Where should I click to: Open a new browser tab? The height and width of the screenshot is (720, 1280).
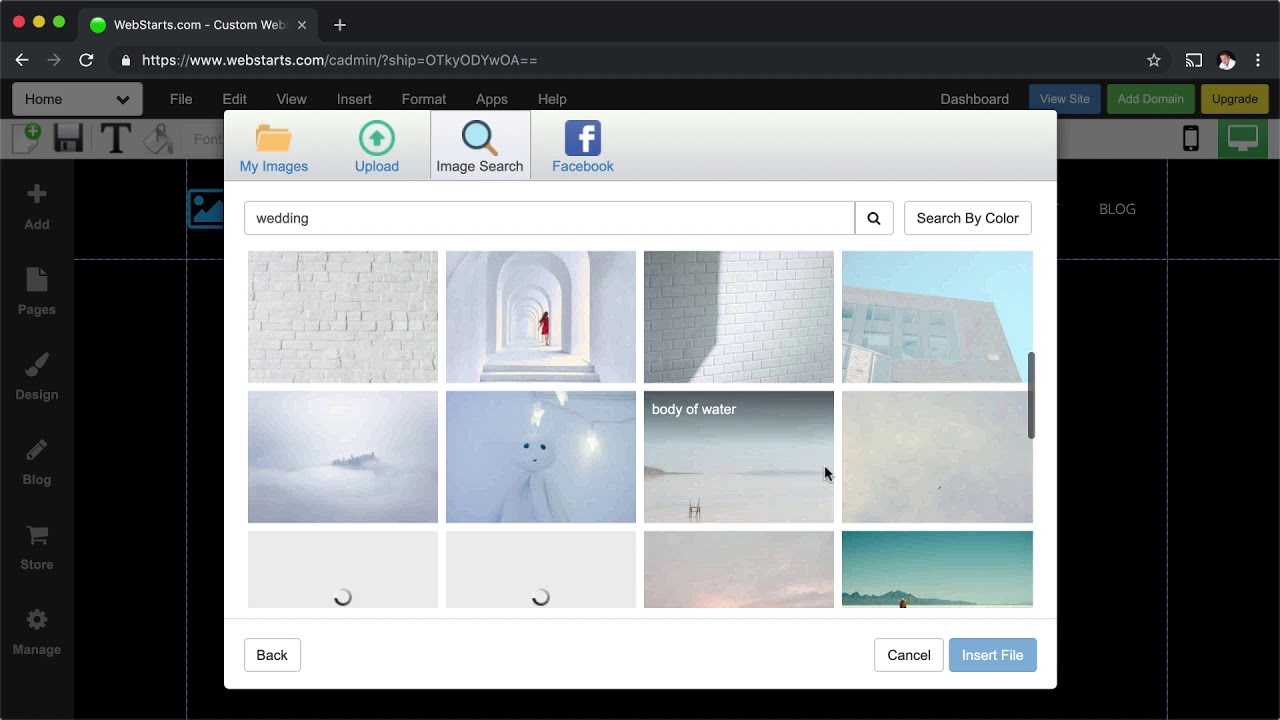pyautogui.click(x=340, y=25)
